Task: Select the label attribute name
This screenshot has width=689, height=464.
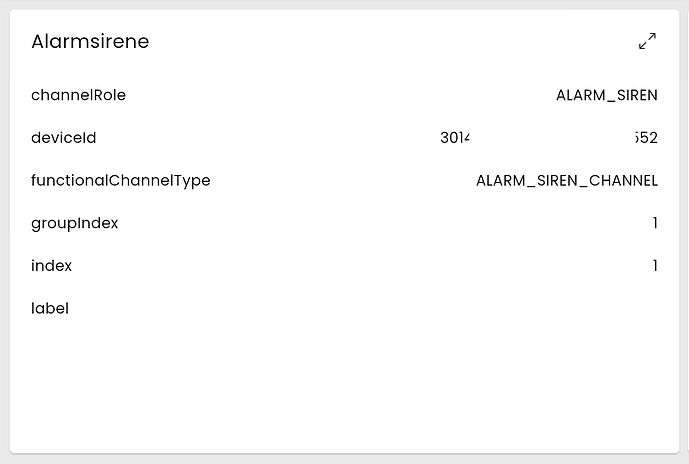Action: pyautogui.click(x=50, y=309)
